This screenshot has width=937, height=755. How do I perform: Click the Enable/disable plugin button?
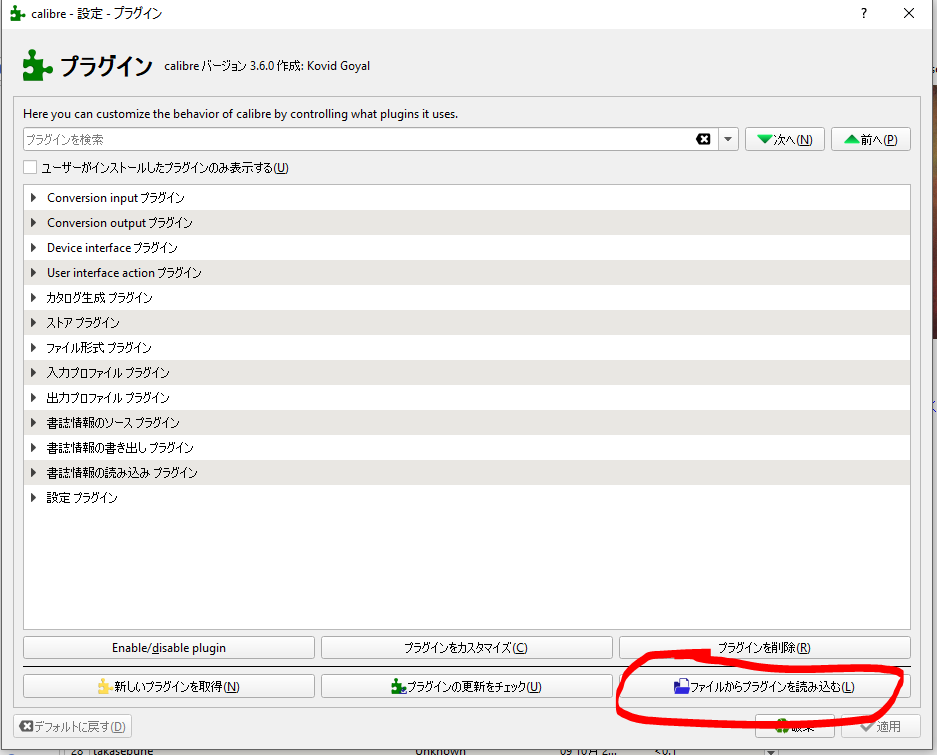click(x=169, y=647)
